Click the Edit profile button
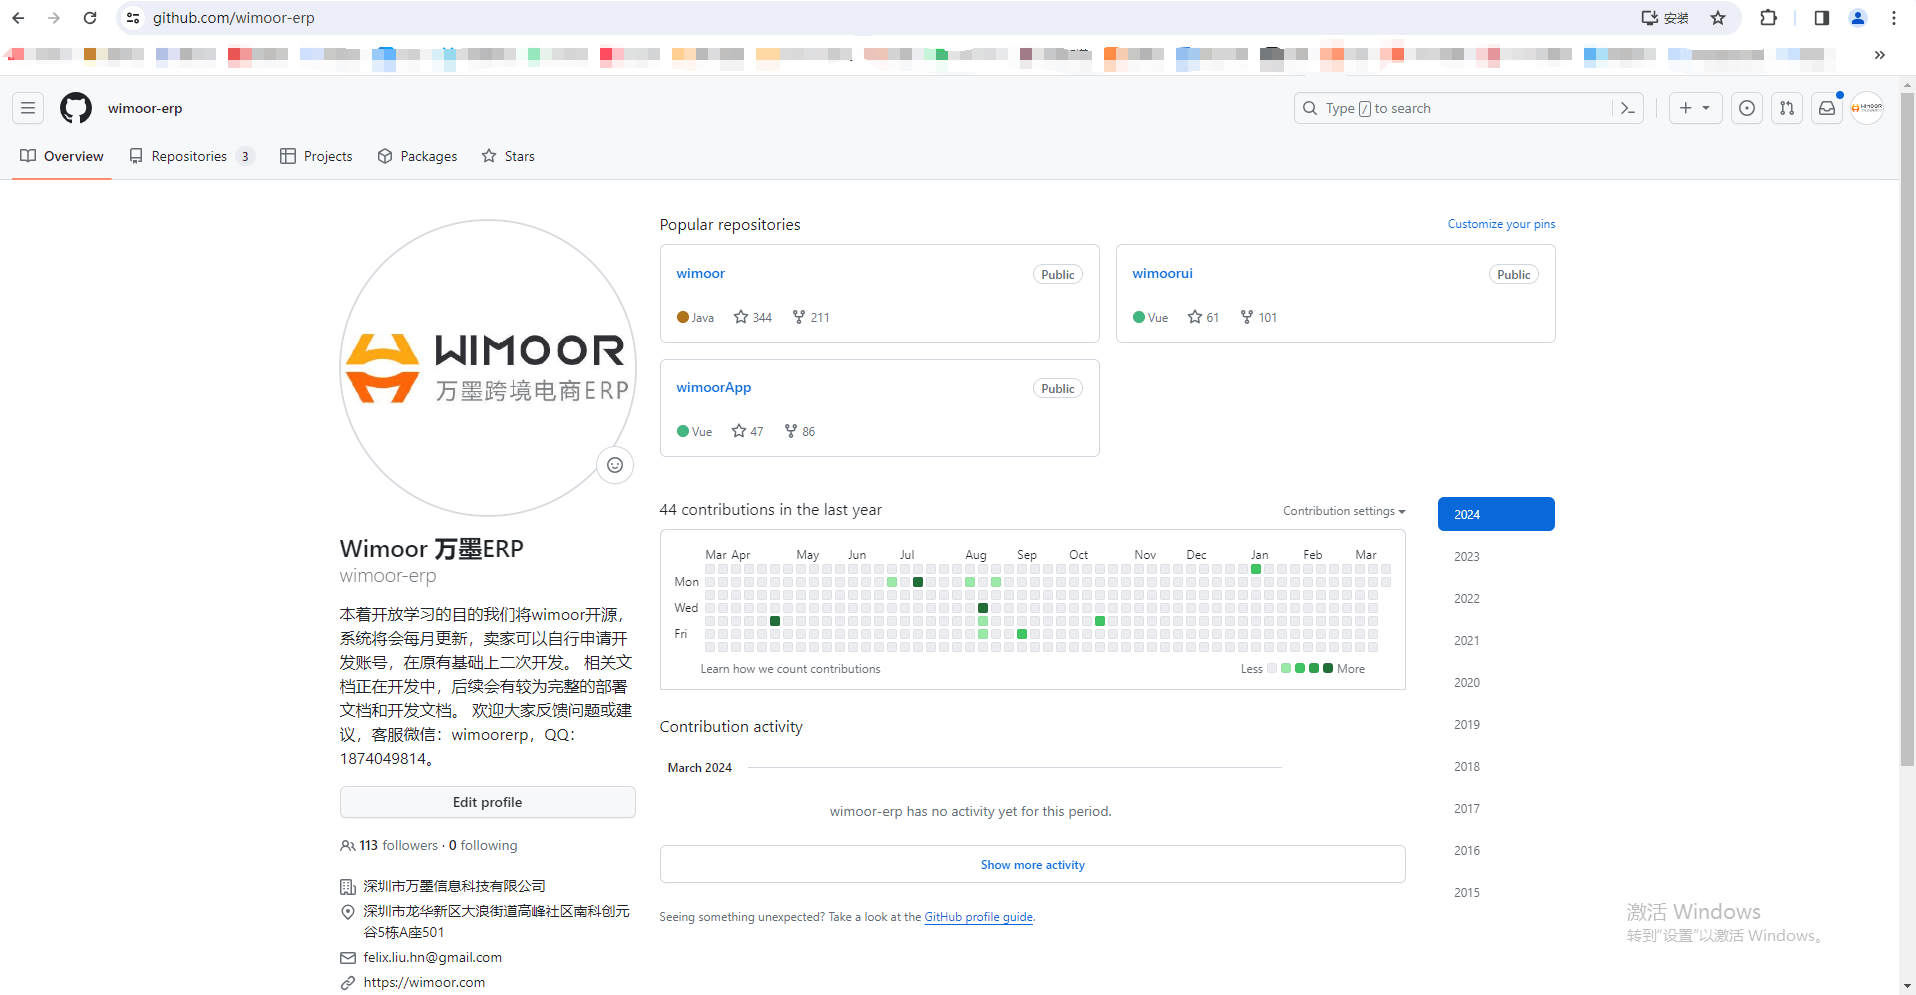This screenshot has height=995, width=1916. tap(488, 802)
